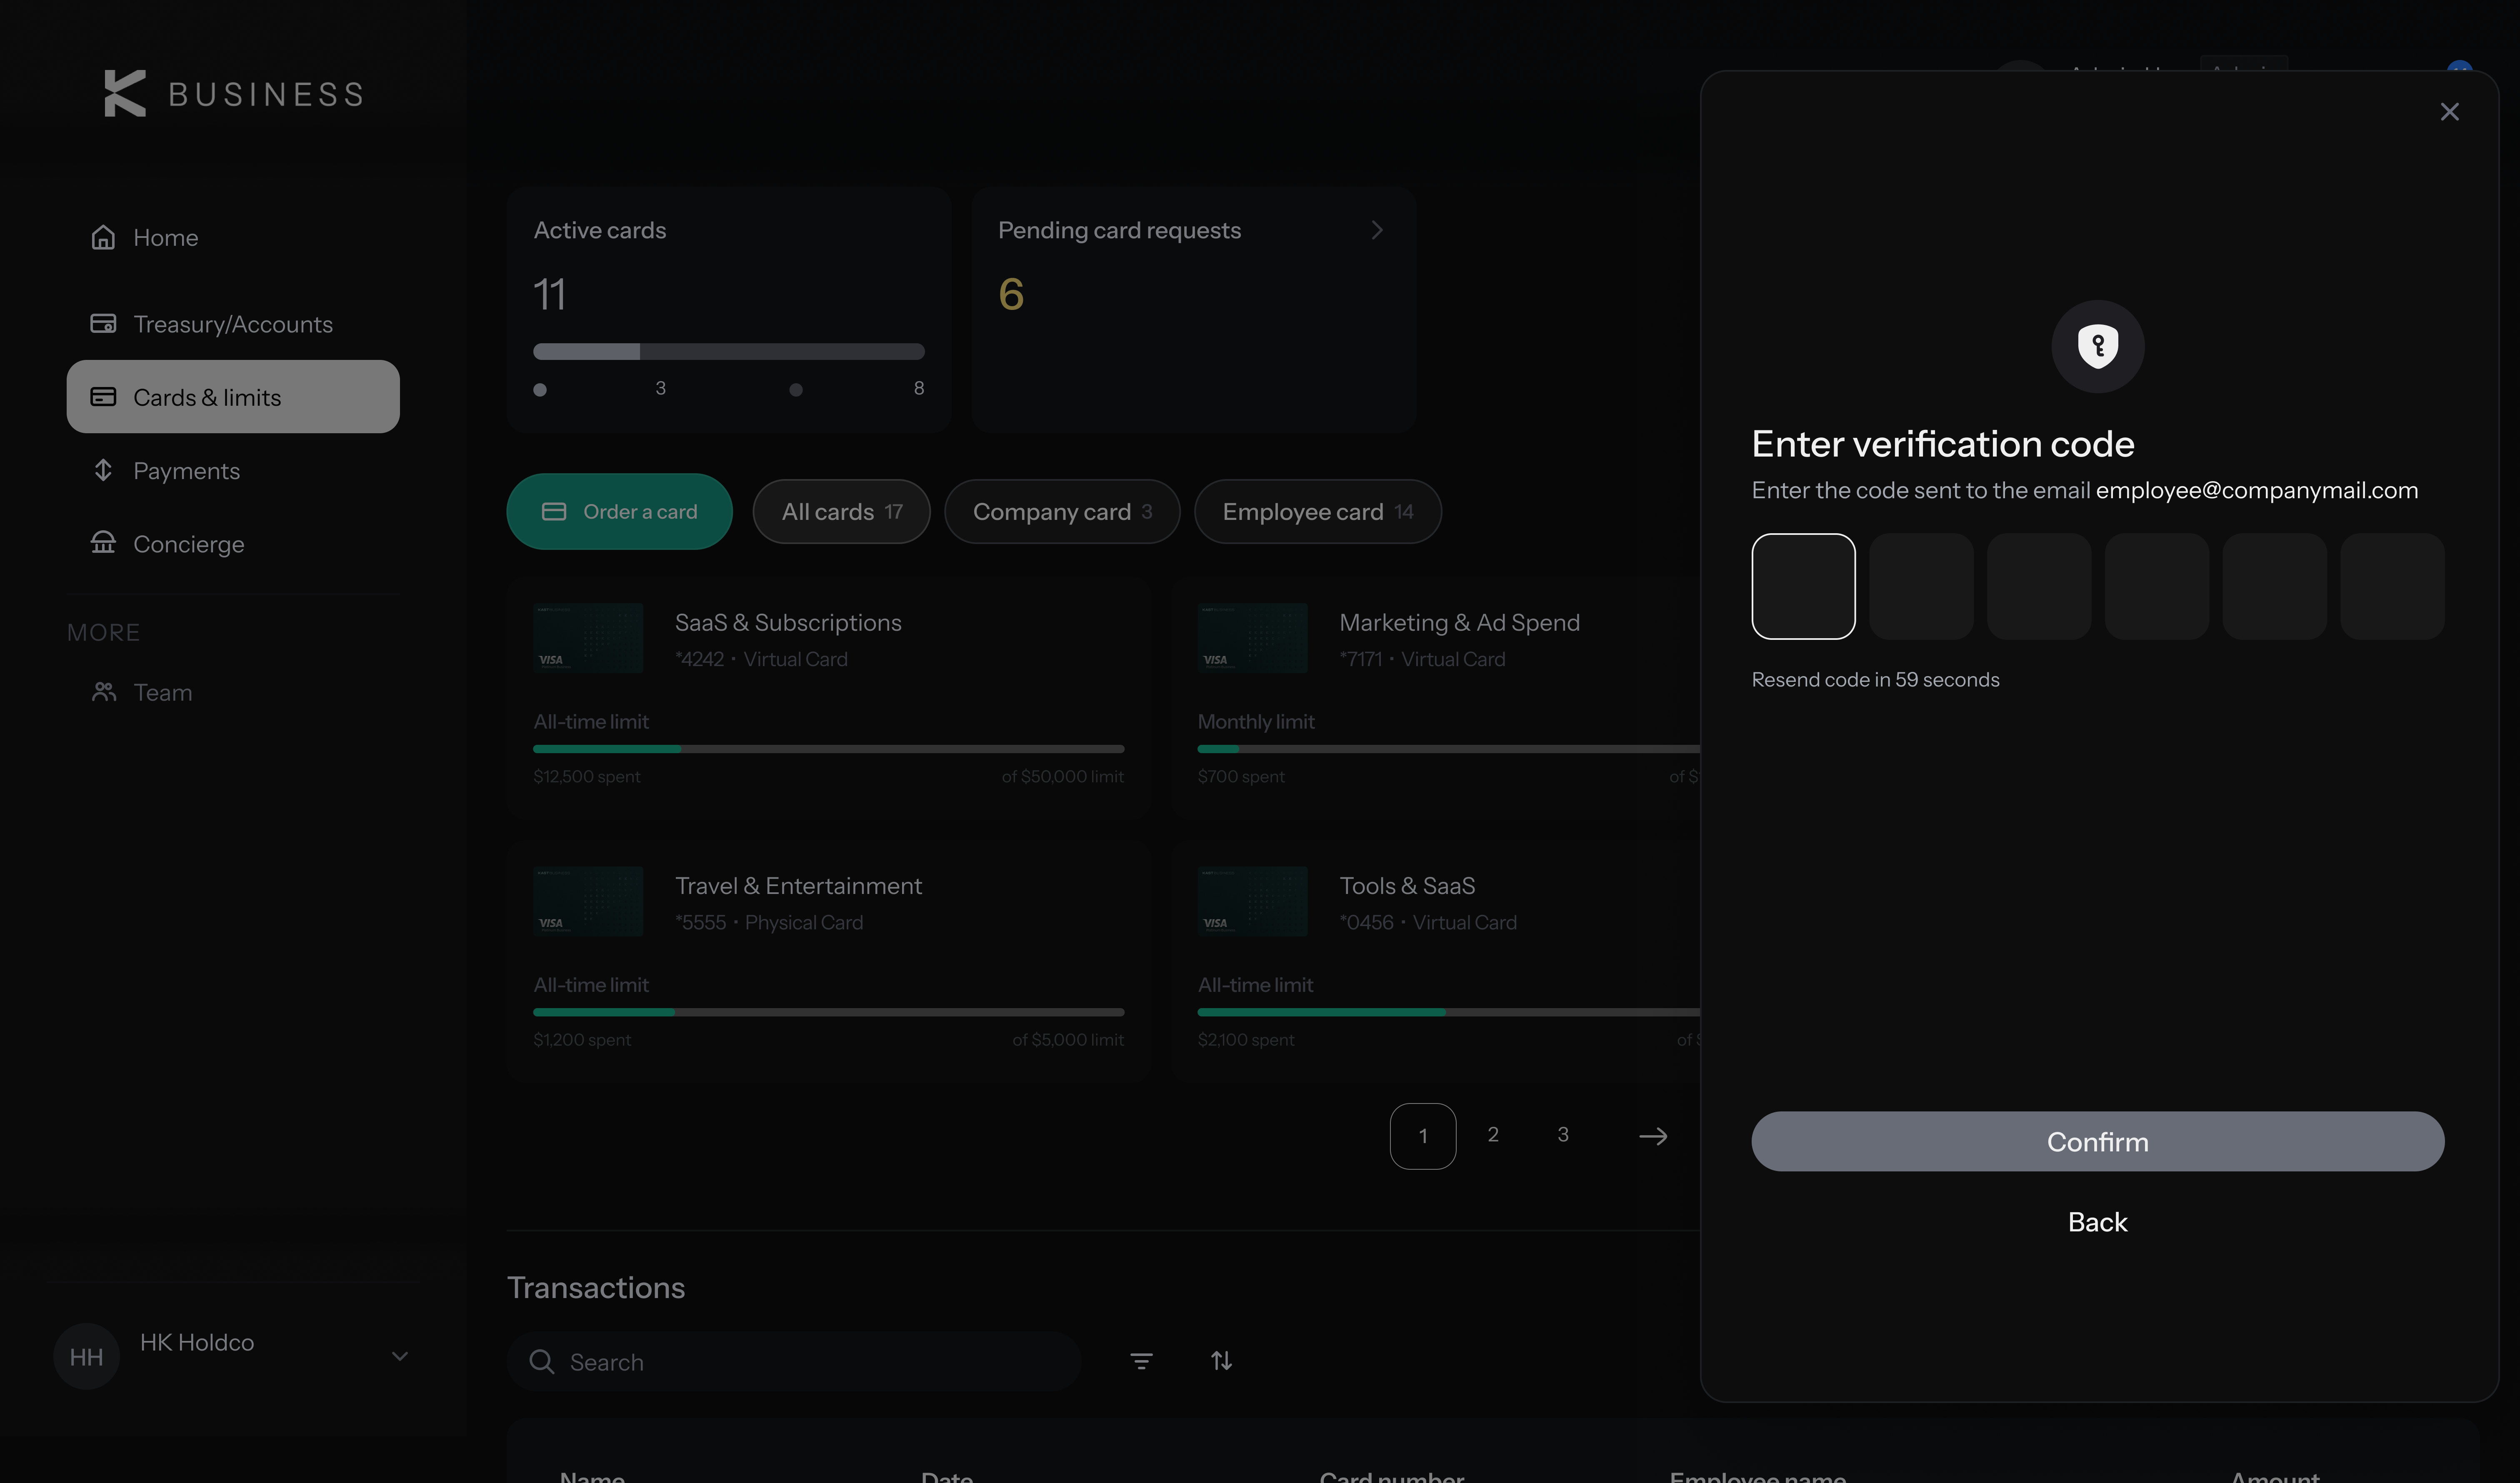Click the Payments arrows icon
Viewport: 2520px width, 1483px height.
tap(103, 470)
